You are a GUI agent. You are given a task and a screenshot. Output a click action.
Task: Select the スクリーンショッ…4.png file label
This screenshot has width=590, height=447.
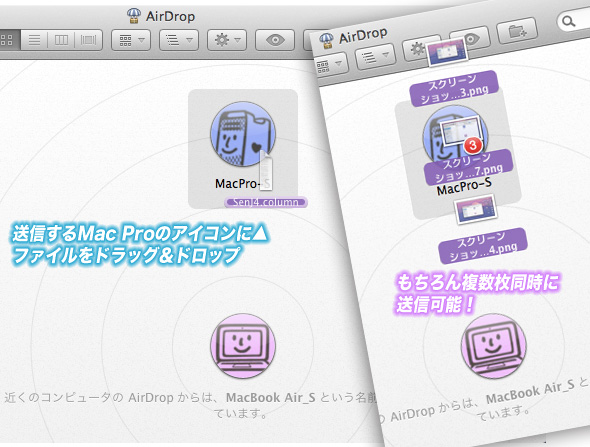(483, 246)
